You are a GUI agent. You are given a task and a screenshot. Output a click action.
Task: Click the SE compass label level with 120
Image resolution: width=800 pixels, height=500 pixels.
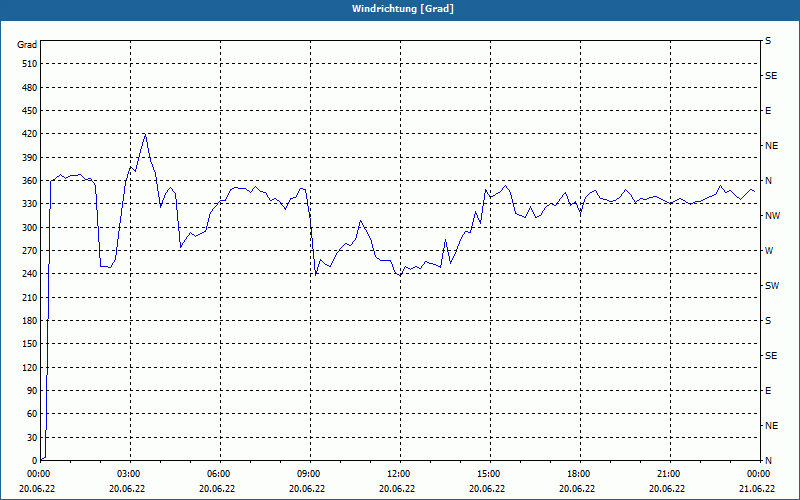(771, 356)
